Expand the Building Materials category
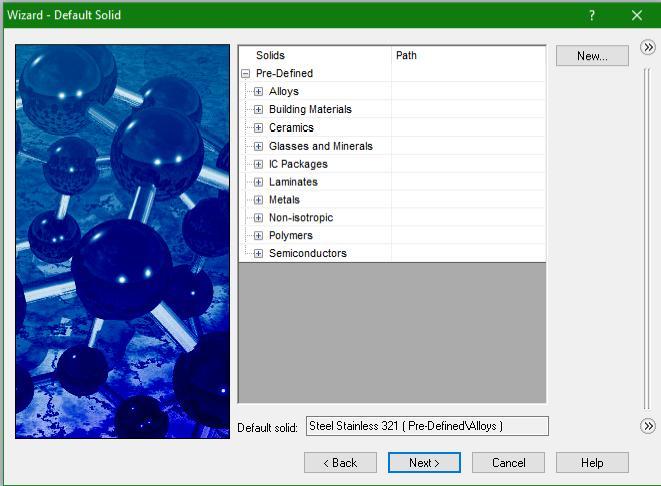Screen dimensions: 661x486 (x=258, y=110)
